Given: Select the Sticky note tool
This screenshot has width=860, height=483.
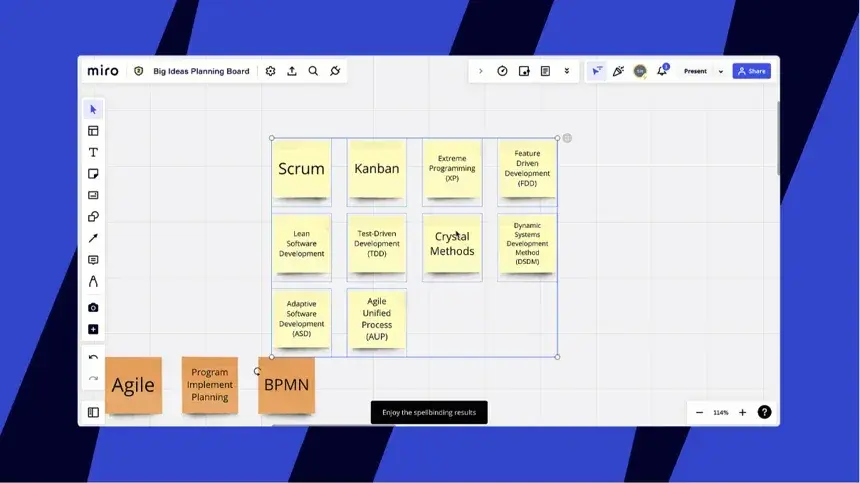Looking at the screenshot, I should pos(93,174).
